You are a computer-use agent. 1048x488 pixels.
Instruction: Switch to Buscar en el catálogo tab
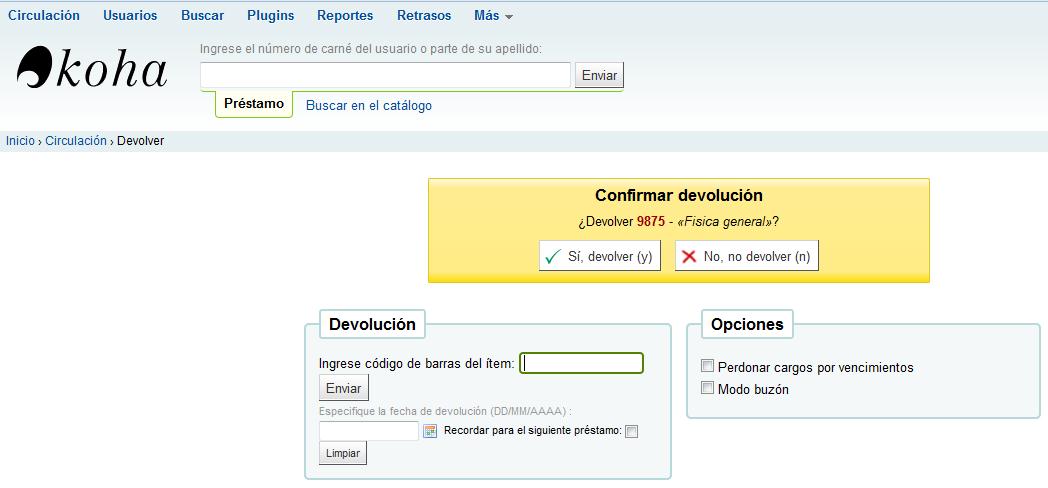369,105
